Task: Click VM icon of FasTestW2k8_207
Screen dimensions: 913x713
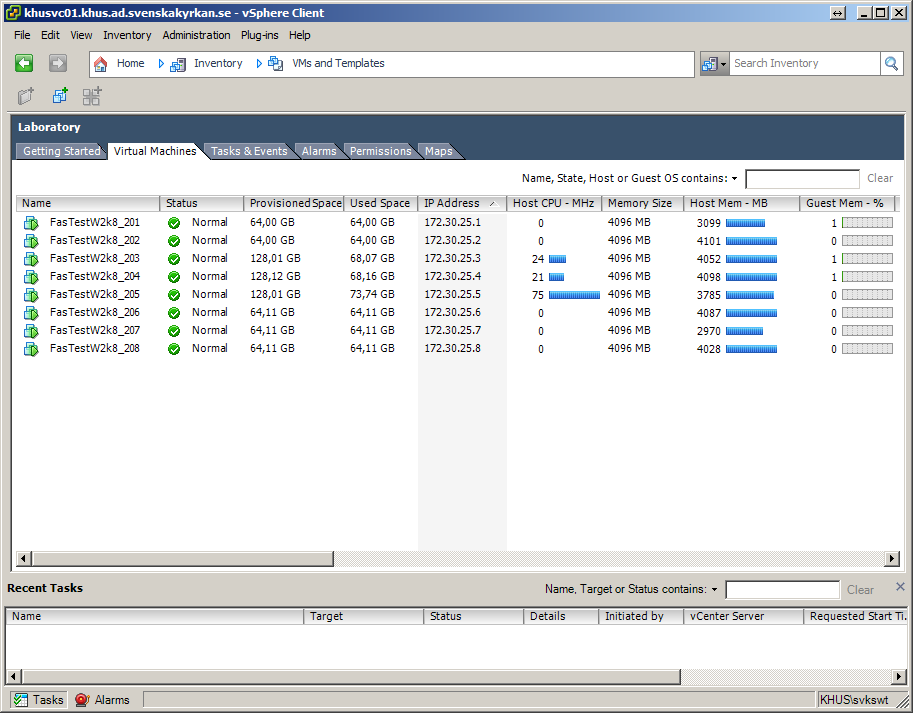Action: click(x=31, y=331)
